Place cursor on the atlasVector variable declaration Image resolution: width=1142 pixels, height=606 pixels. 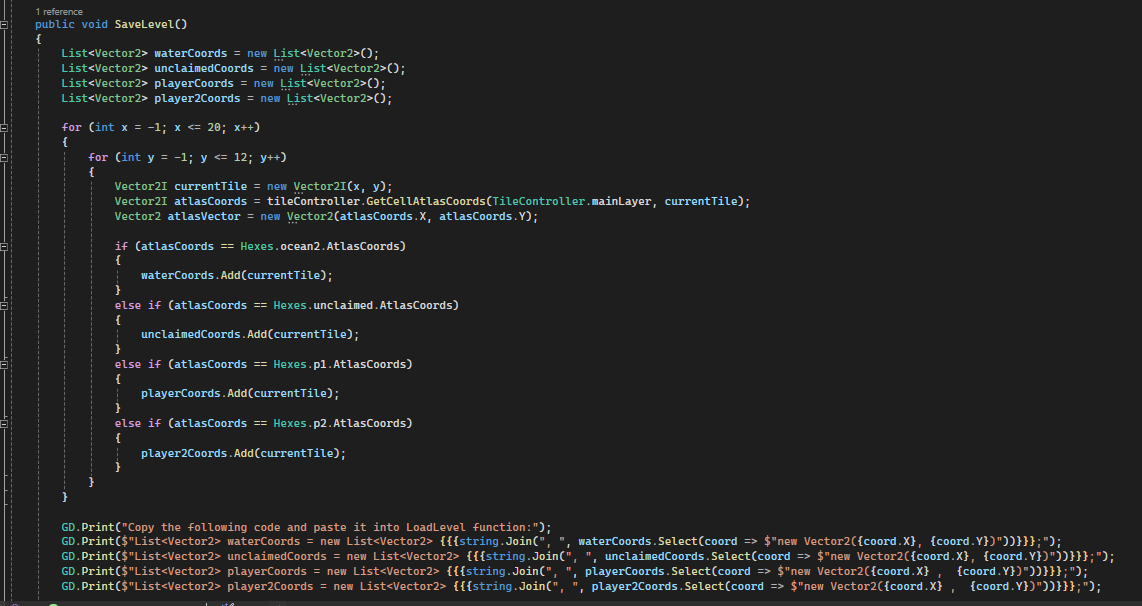(207, 216)
